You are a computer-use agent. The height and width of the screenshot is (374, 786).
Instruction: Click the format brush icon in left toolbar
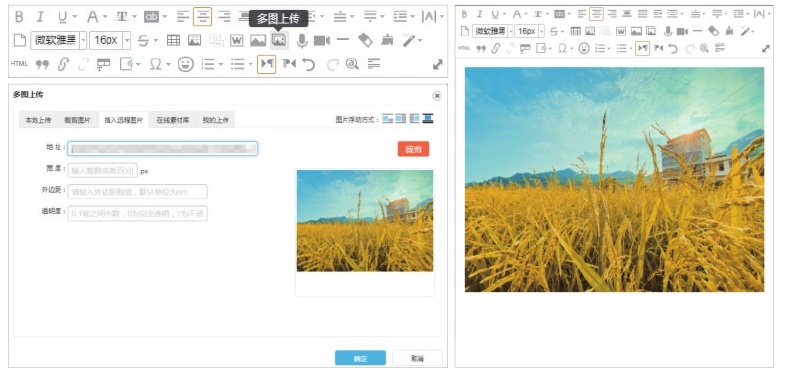click(387, 40)
